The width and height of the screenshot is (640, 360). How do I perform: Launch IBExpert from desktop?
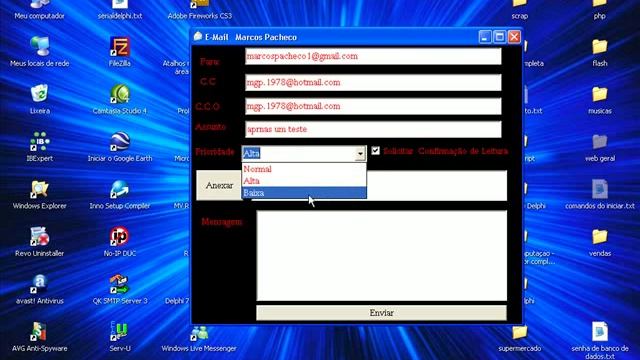click(x=39, y=147)
